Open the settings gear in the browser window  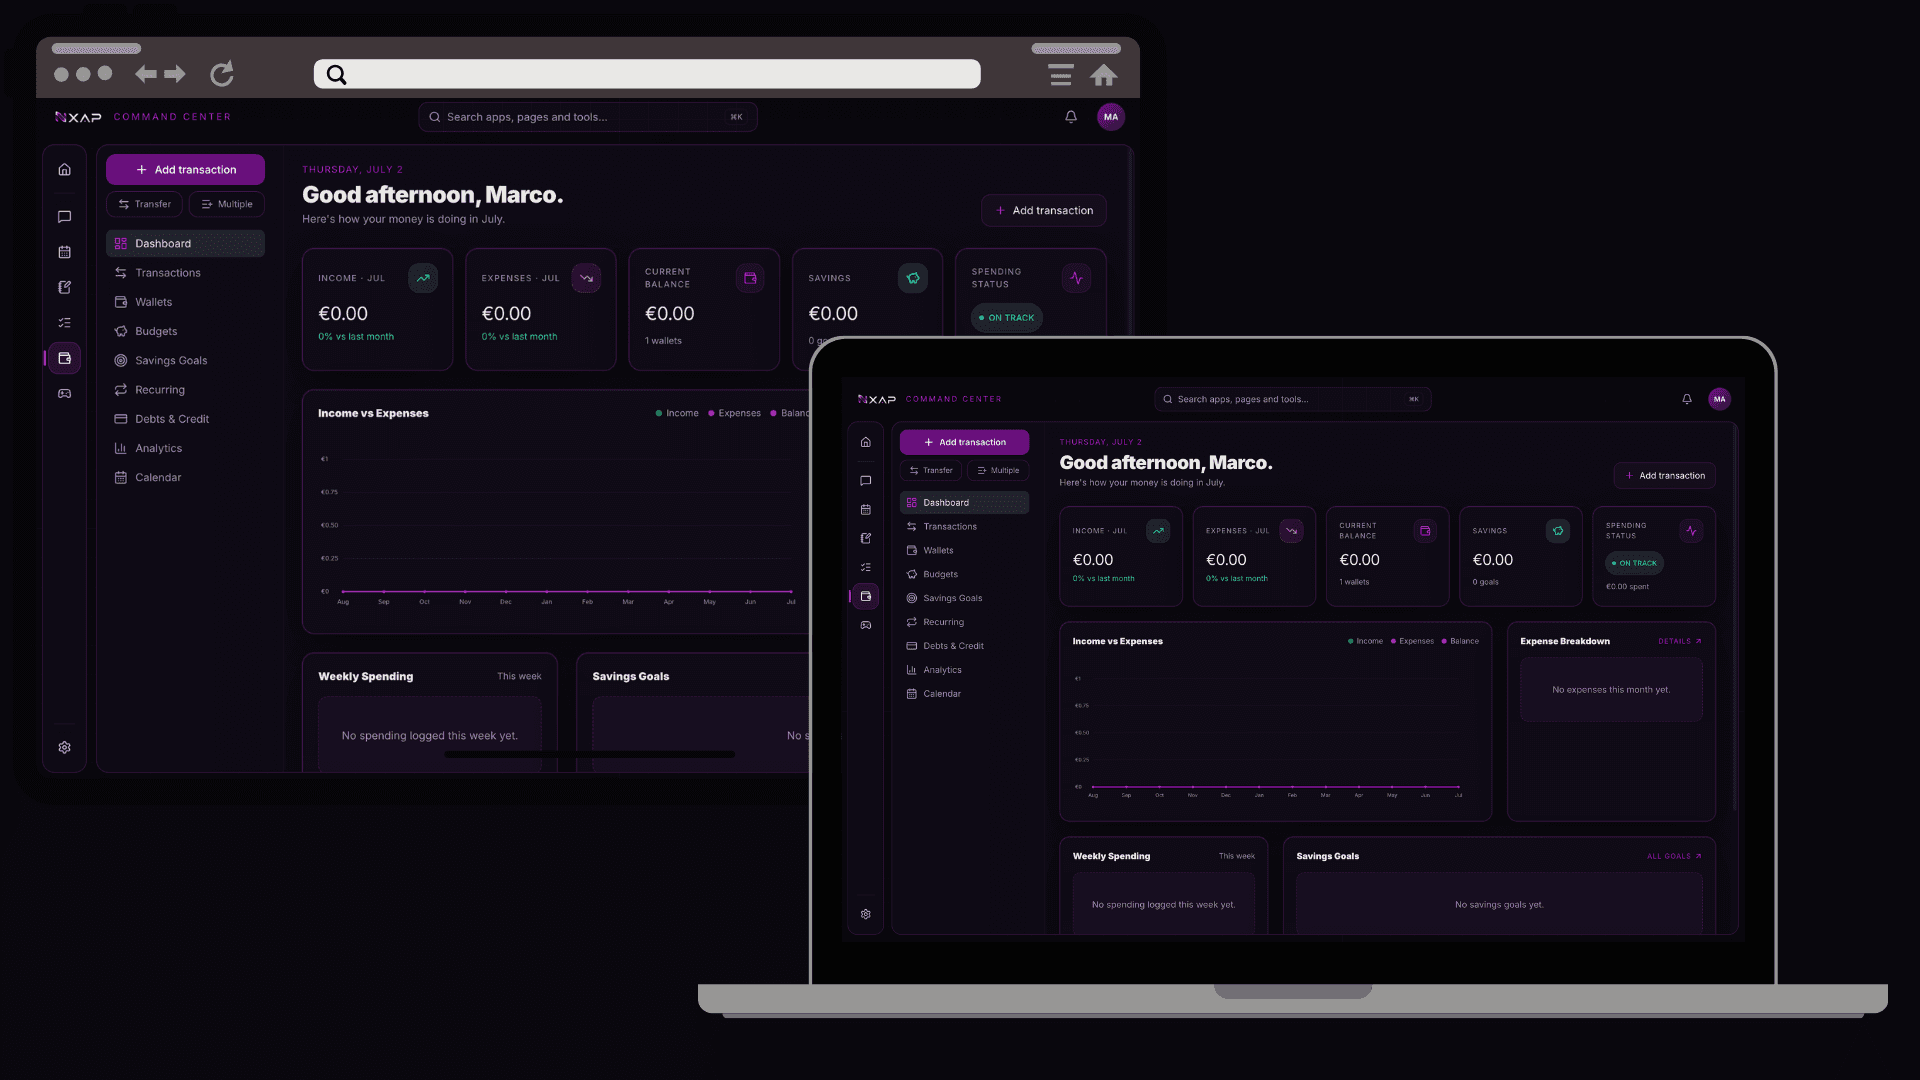pyautogui.click(x=65, y=748)
